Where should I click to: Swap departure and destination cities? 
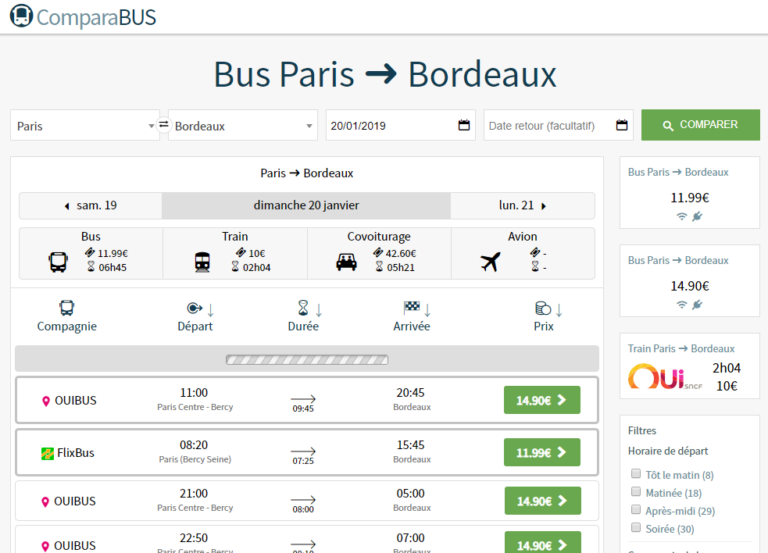(x=164, y=125)
